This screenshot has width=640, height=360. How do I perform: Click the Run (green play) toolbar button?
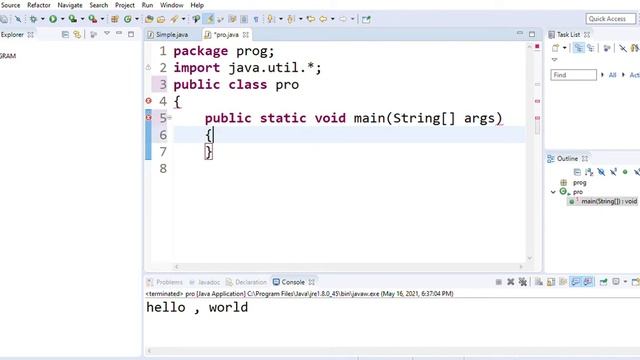point(53,19)
